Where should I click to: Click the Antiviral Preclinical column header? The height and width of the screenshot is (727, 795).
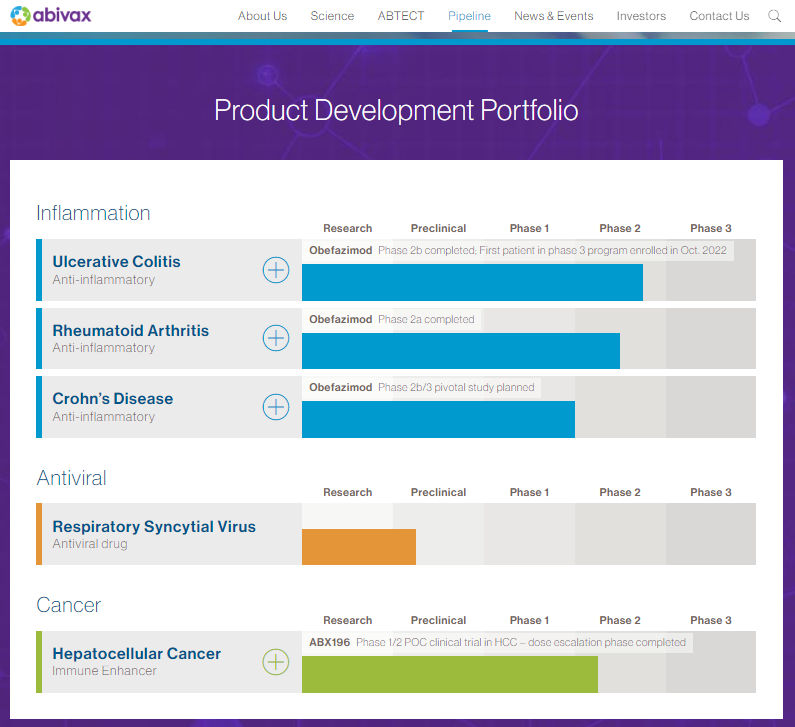point(438,492)
